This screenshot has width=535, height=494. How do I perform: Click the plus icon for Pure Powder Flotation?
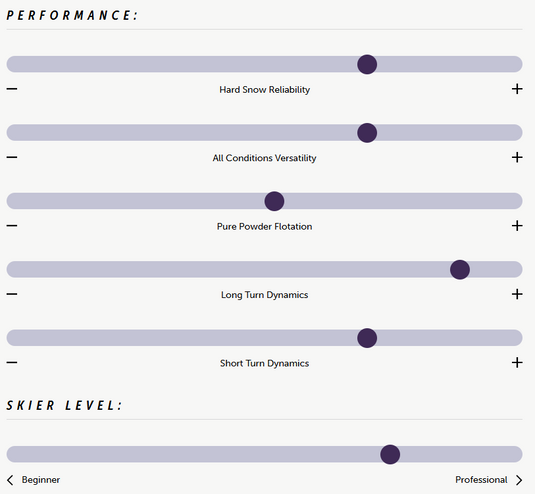pos(517,226)
